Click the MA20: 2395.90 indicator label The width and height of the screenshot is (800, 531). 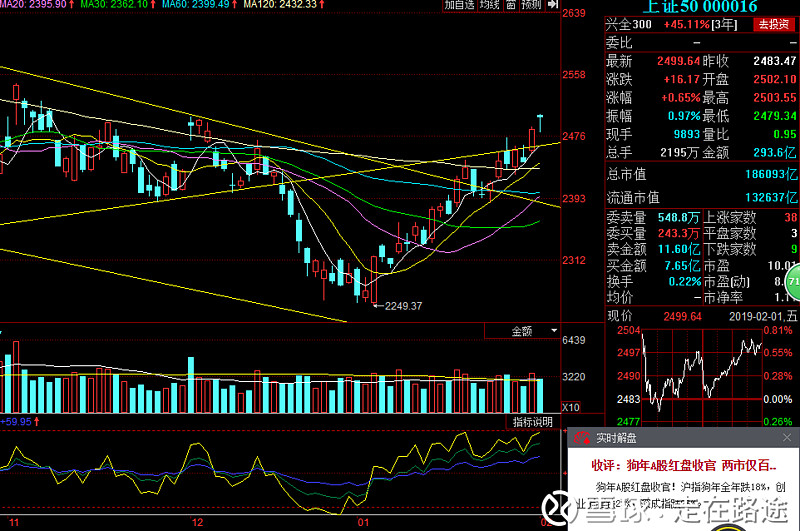pos(33,4)
